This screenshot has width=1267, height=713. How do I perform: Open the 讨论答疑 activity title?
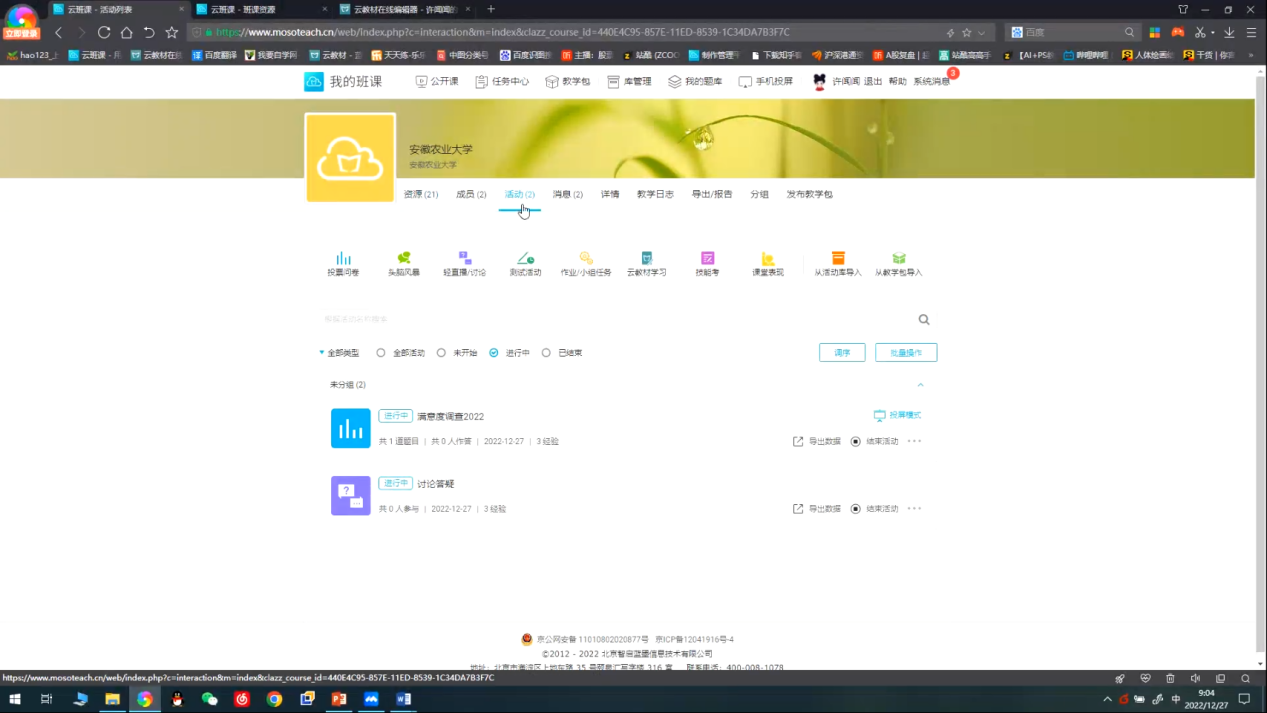(435, 484)
